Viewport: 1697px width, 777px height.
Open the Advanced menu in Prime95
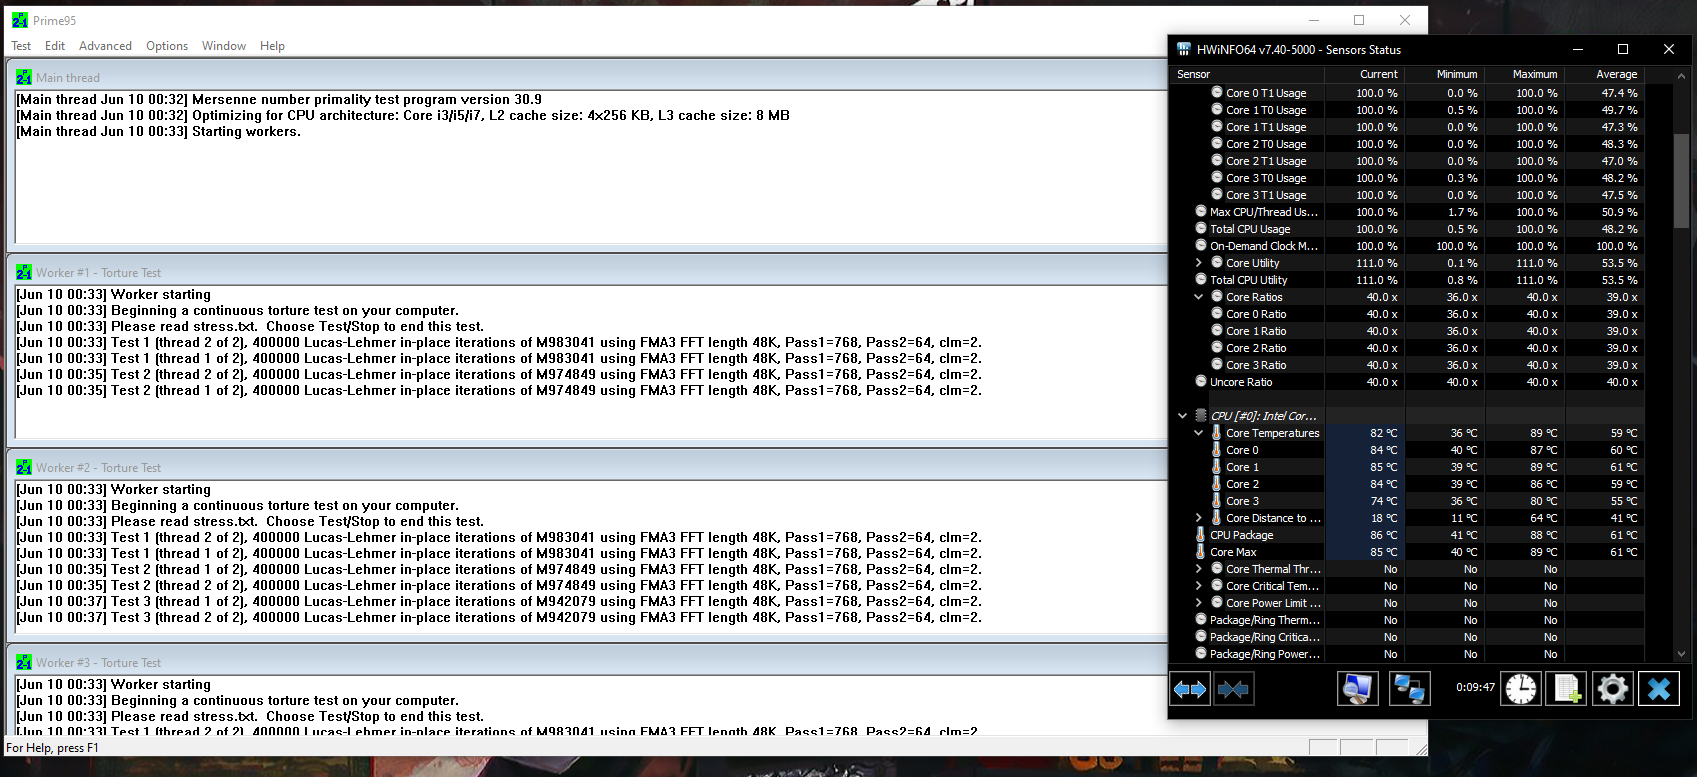[105, 46]
